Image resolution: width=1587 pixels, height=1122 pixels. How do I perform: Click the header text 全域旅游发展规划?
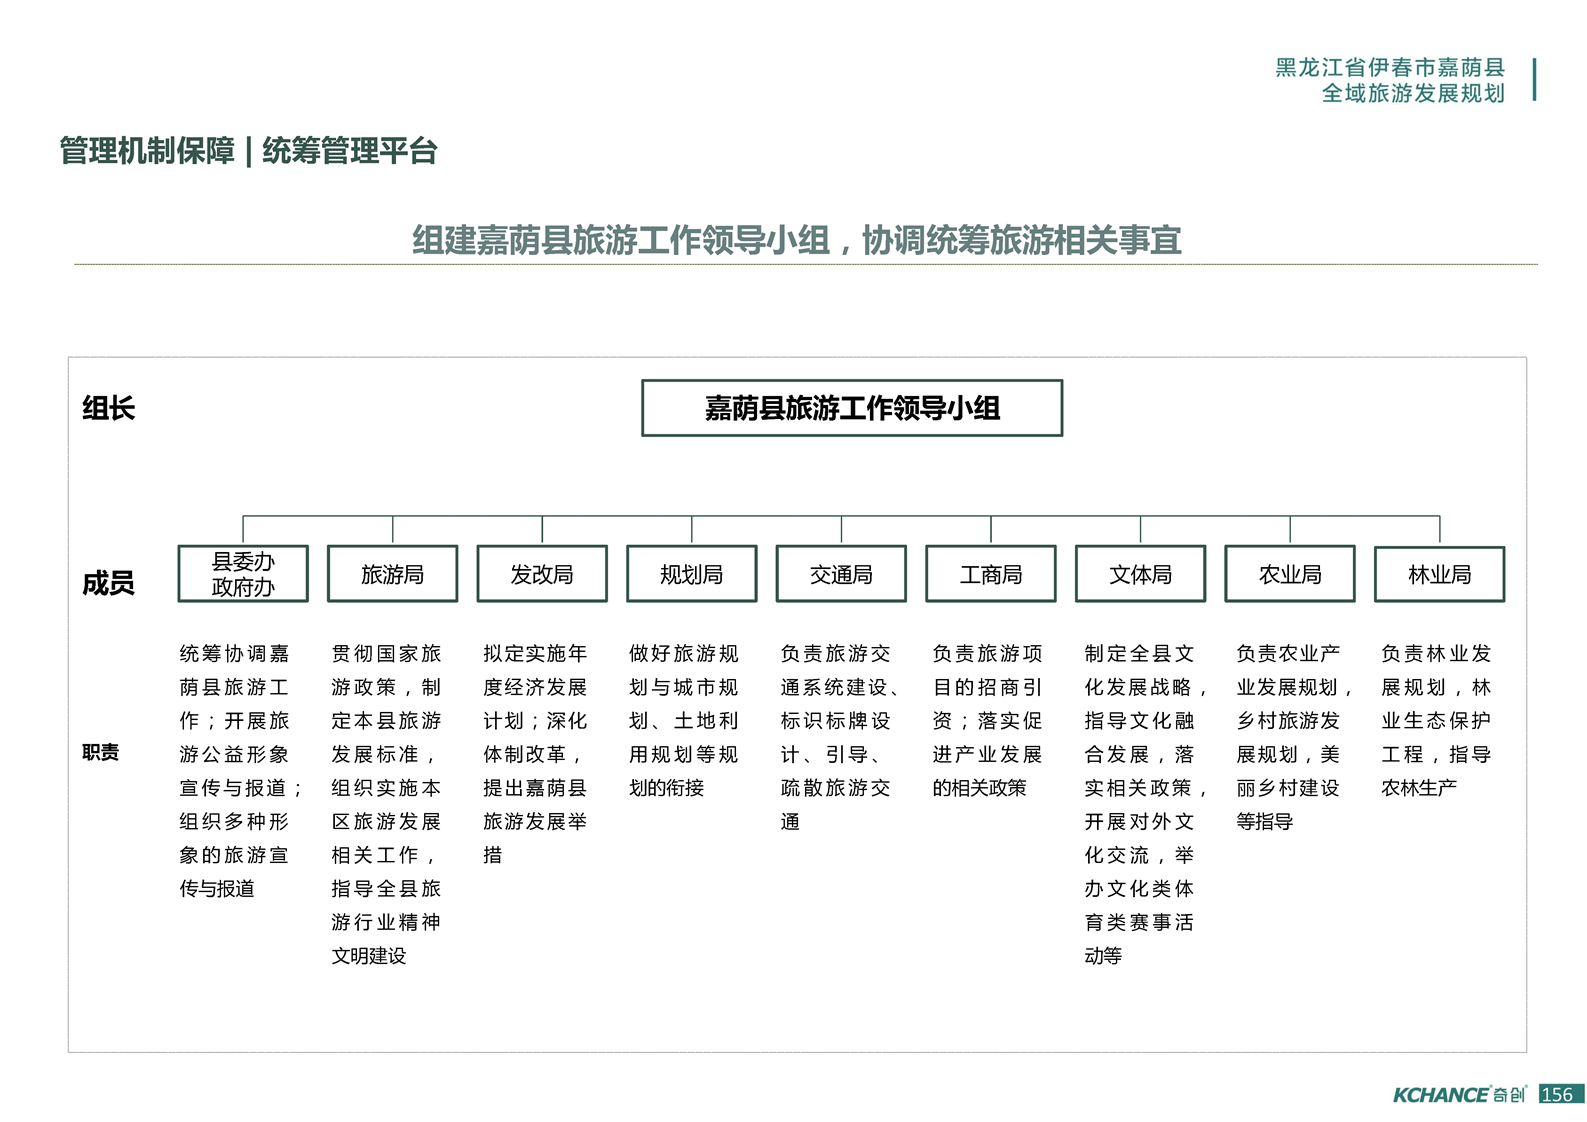click(x=1413, y=93)
